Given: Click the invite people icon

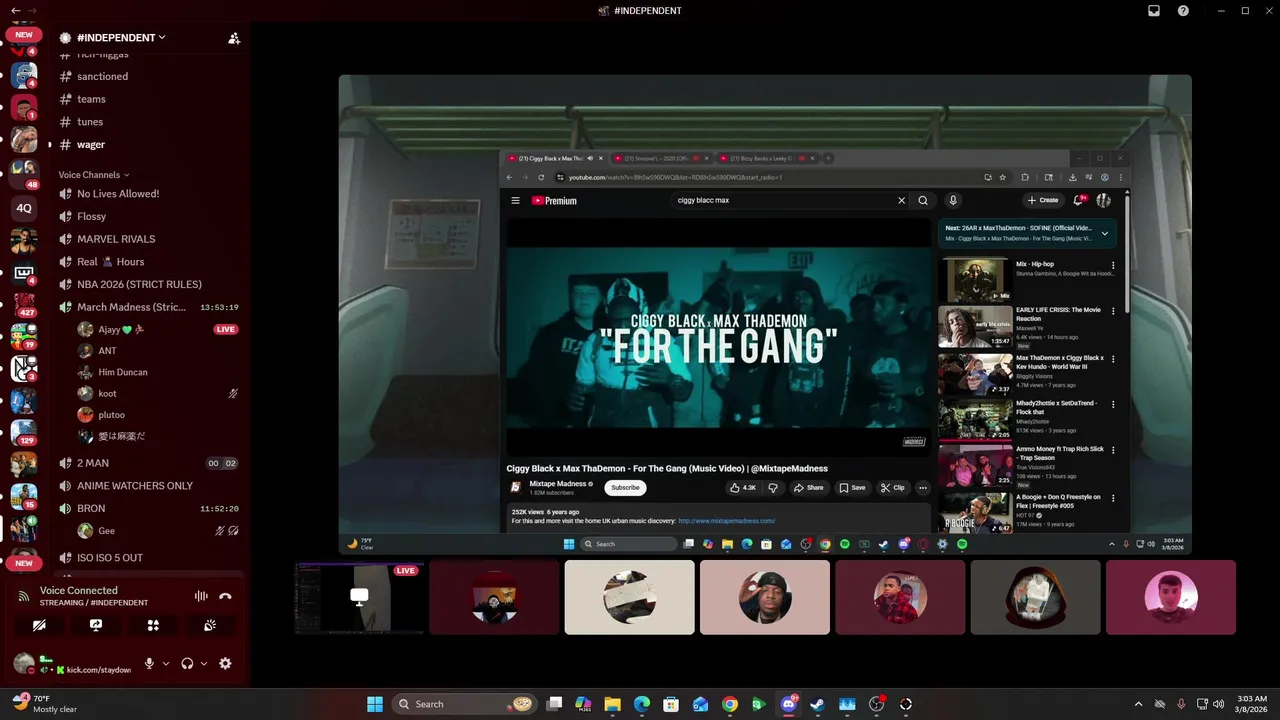Looking at the screenshot, I should pyautogui.click(x=234, y=38).
